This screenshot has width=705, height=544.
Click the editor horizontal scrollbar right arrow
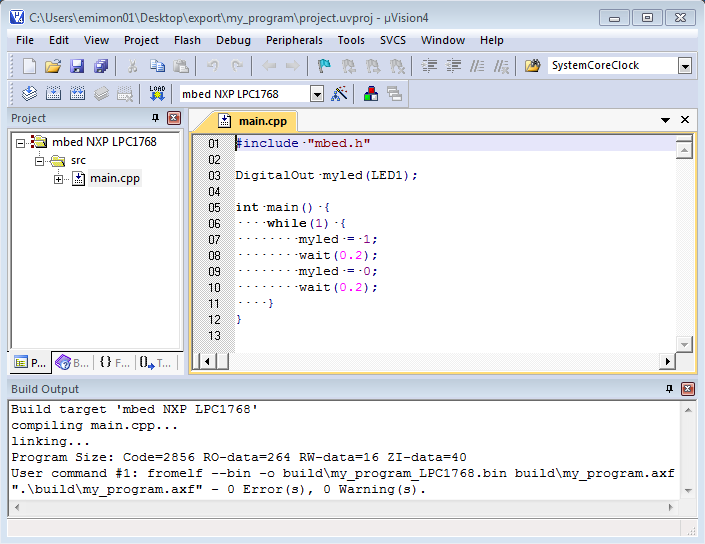coord(668,361)
